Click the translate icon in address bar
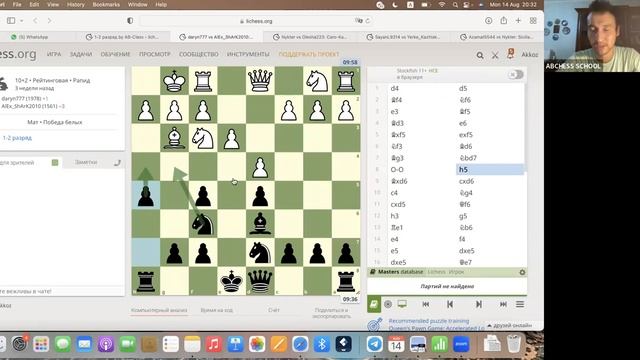This screenshot has width=640, height=360. click(x=359, y=20)
